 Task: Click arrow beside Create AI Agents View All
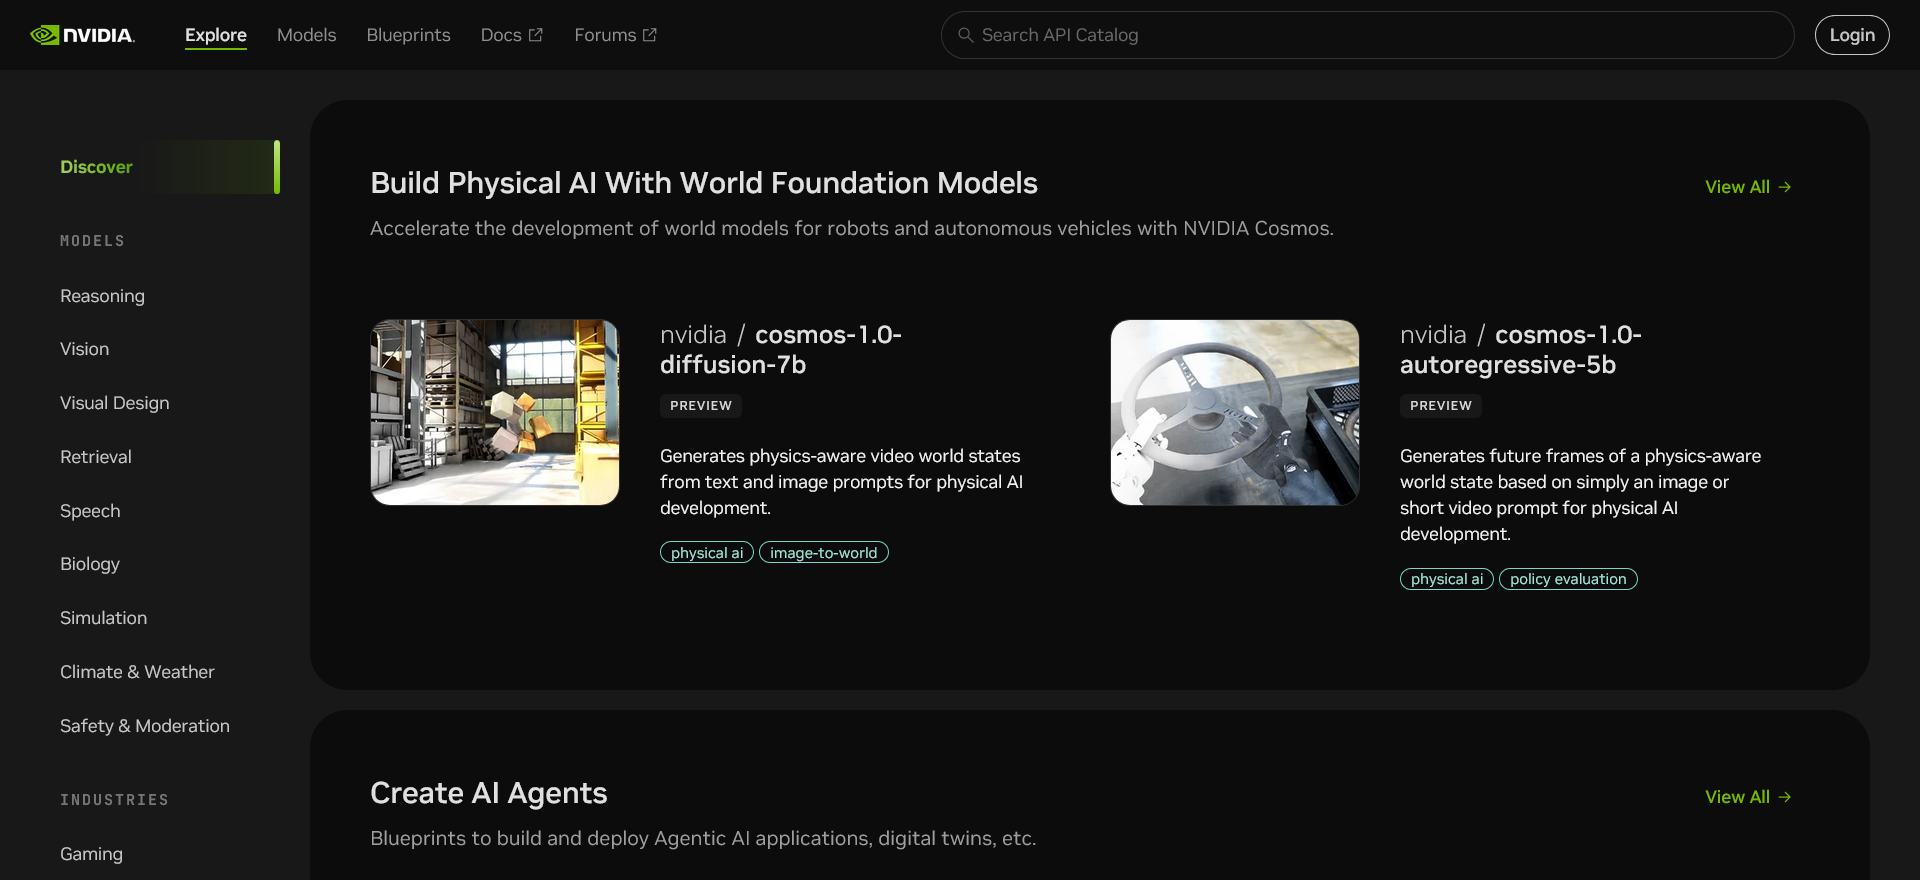1785,797
